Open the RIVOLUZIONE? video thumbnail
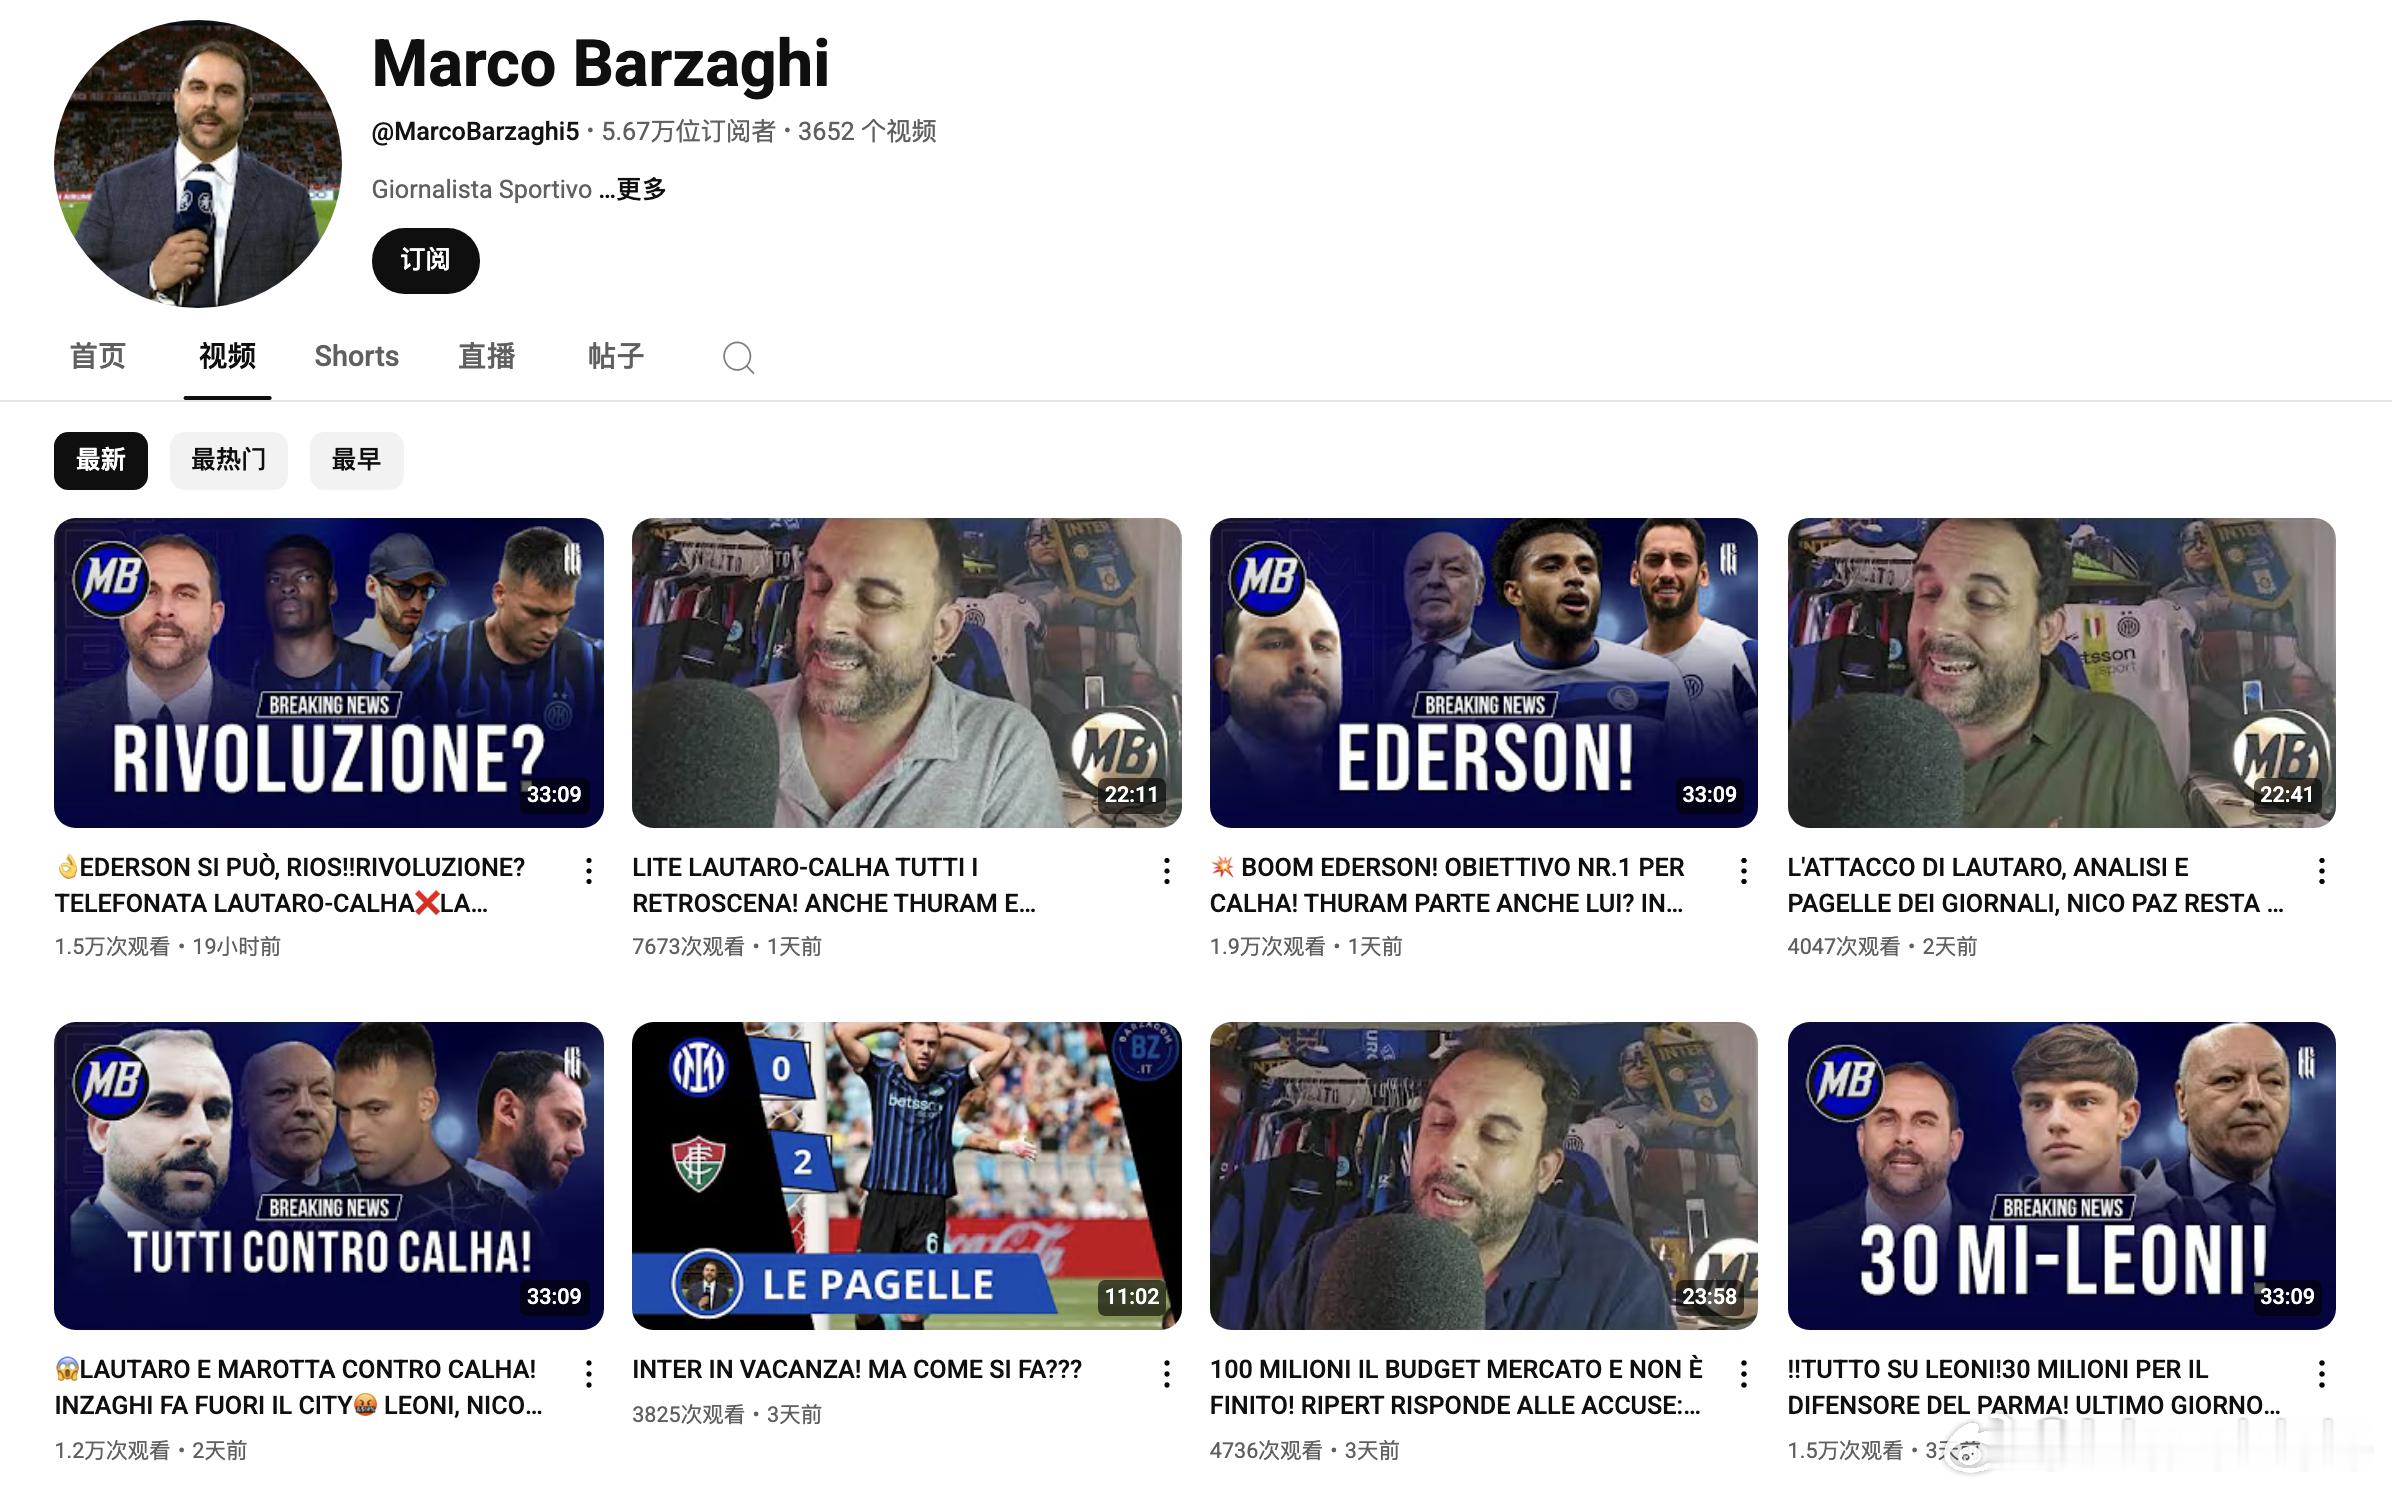The width and height of the screenshot is (2392, 1498). point(329,672)
